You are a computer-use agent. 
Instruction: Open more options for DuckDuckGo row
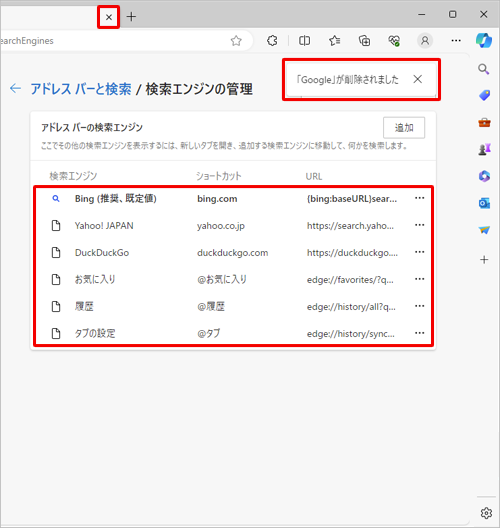tap(420, 252)
